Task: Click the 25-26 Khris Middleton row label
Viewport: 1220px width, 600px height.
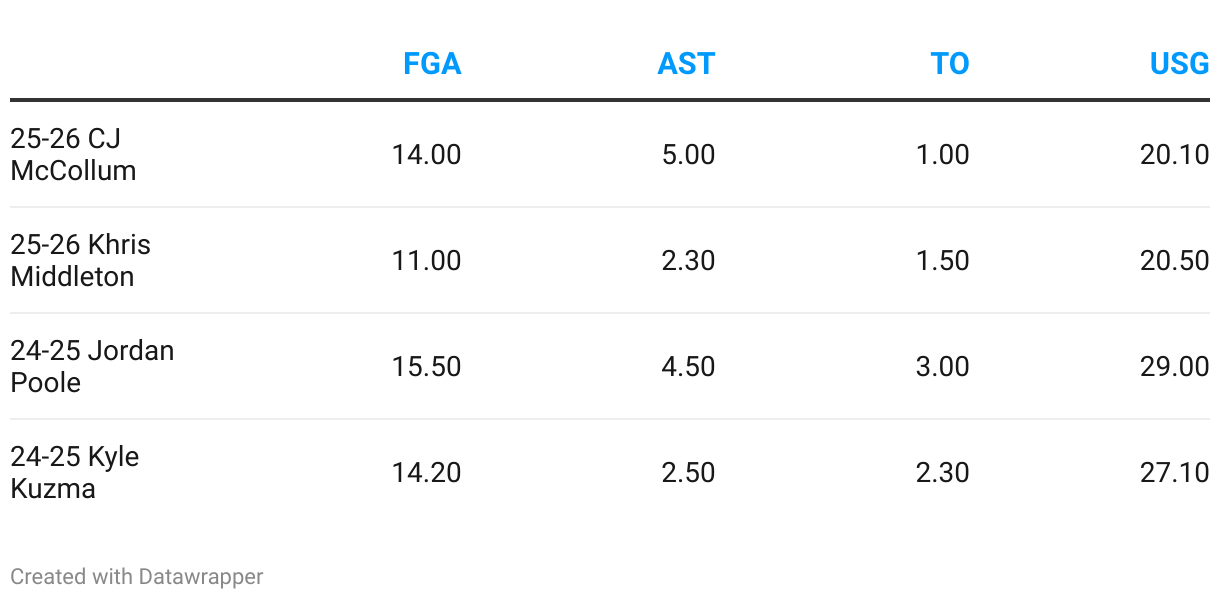Action: click(80, 260)
